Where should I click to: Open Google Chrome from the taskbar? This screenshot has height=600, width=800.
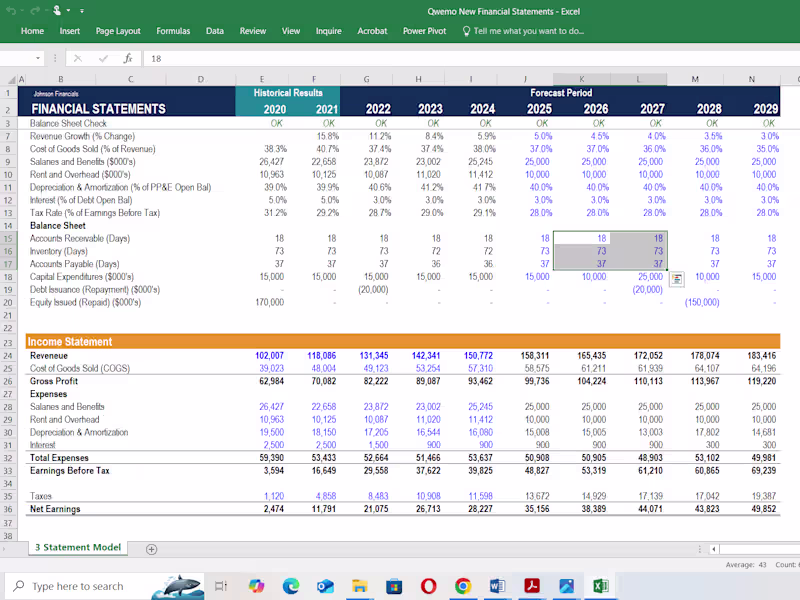pyautogui.click(x=463, y=586)
